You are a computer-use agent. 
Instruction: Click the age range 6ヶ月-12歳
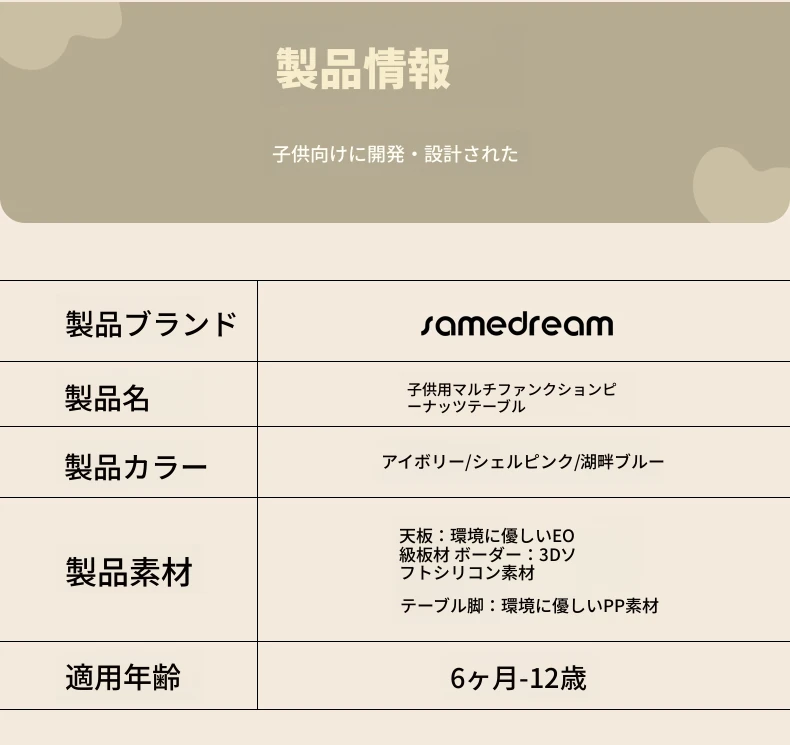pos(518,678)
